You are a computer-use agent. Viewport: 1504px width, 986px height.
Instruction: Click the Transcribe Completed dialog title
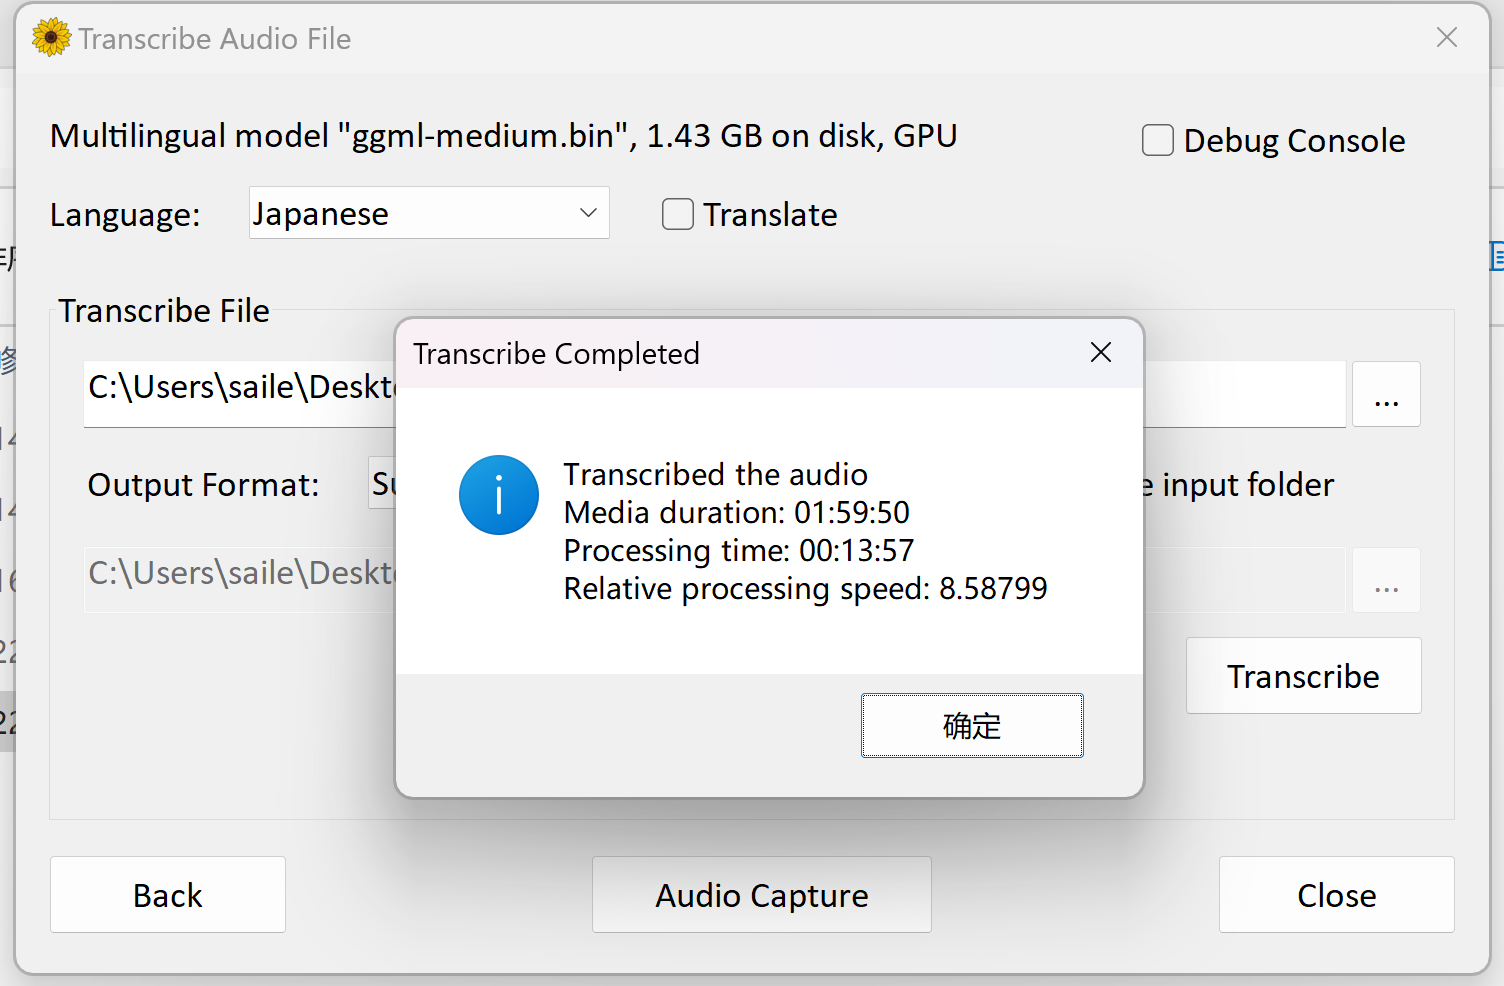557,354
